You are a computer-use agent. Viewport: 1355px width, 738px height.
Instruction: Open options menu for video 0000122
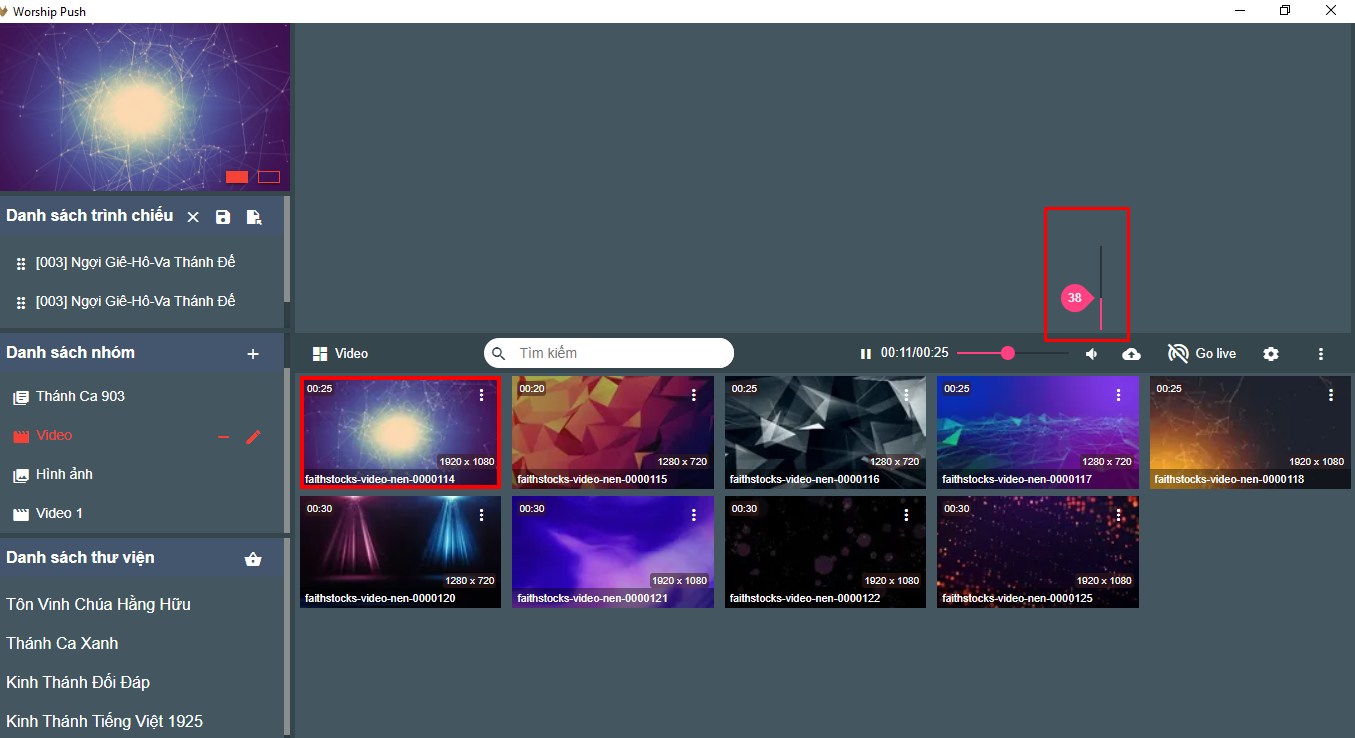click(907, 515)
